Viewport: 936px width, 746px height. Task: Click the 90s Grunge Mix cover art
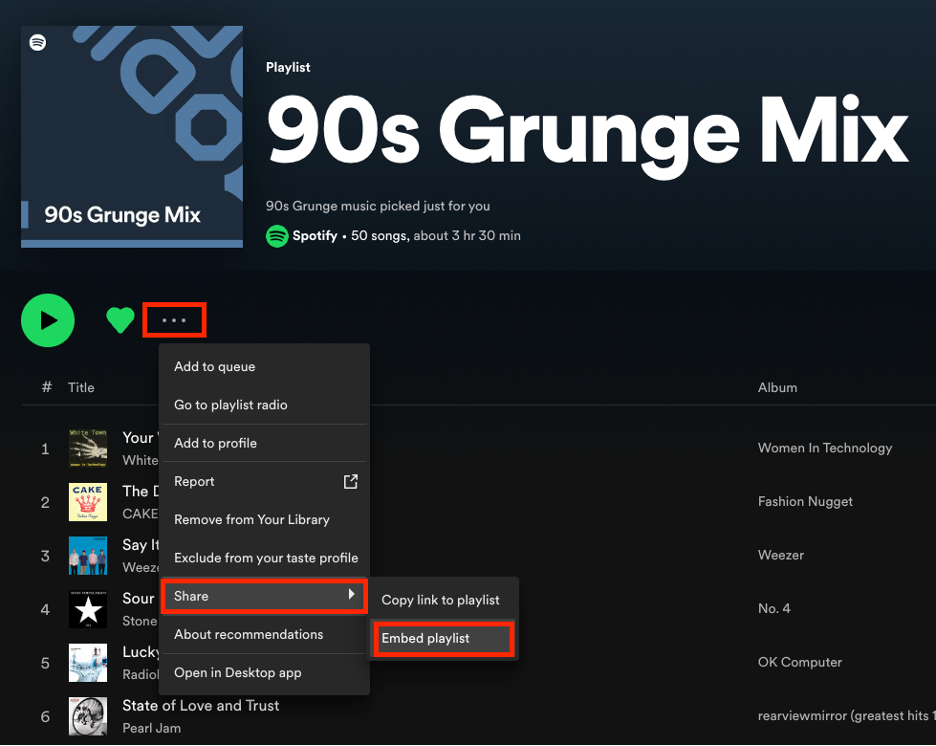point(132,137)
